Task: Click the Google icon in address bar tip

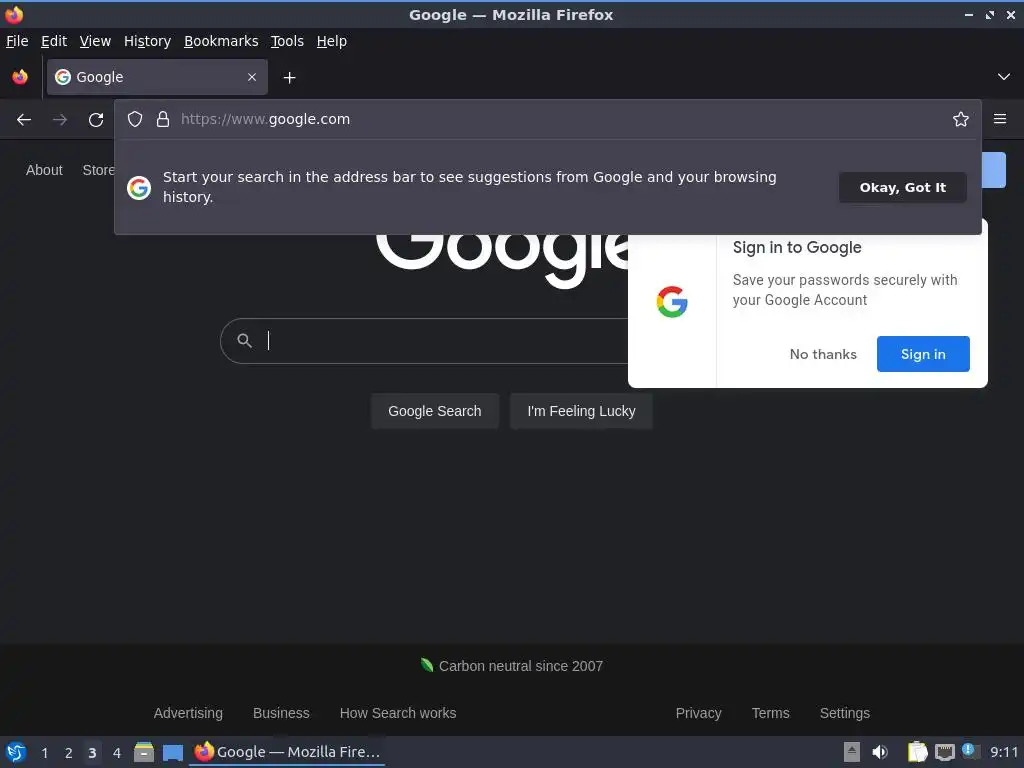Action: (139, 188)
